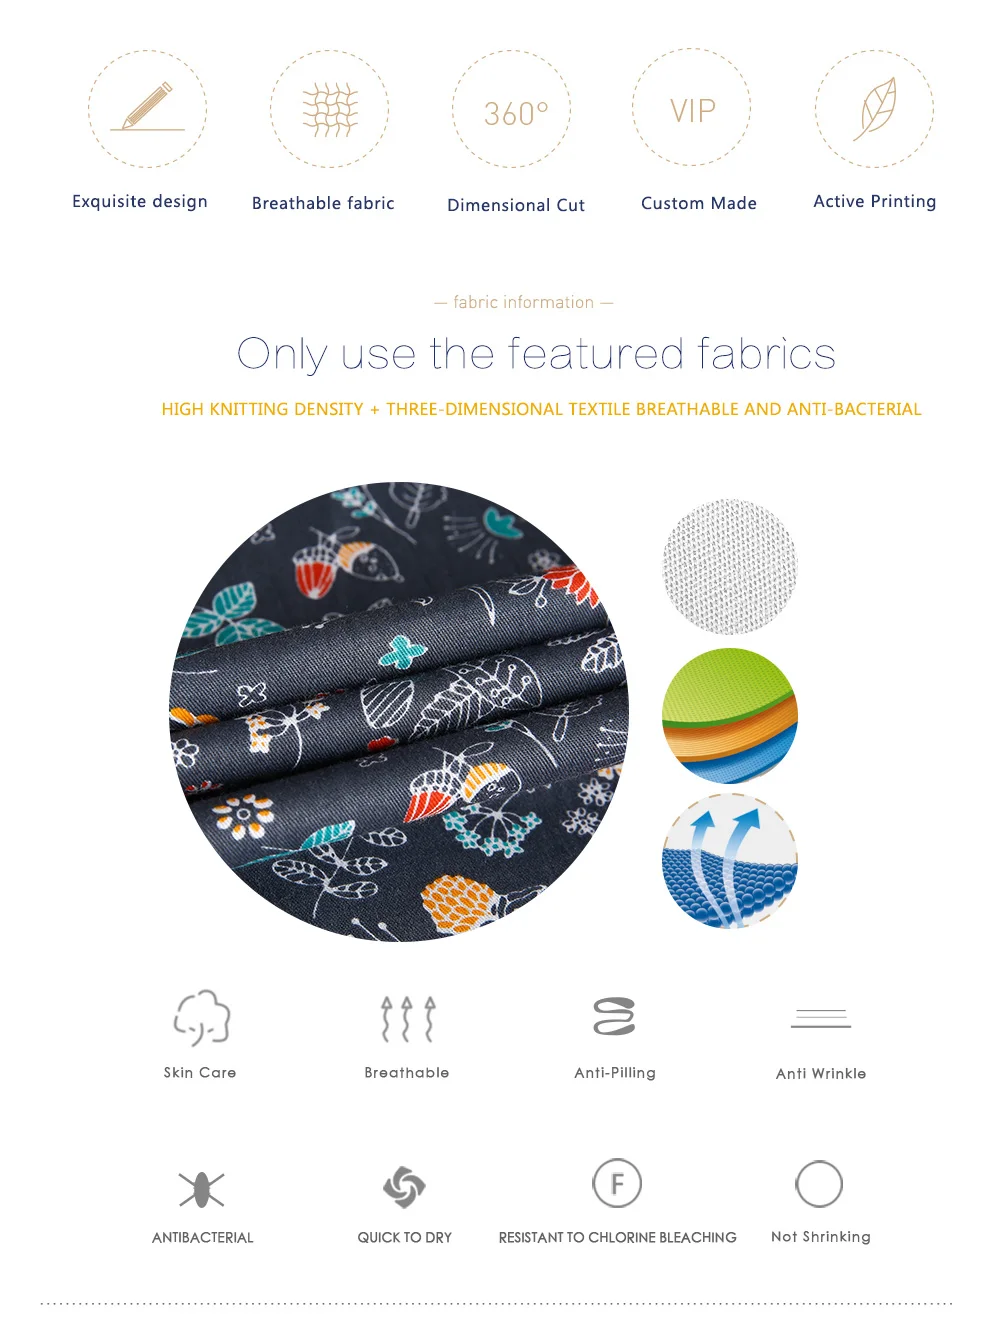Screen dimensions: 1000x1322
Task: Click the blue airflow arrows thumbnail
Action: 730,861
